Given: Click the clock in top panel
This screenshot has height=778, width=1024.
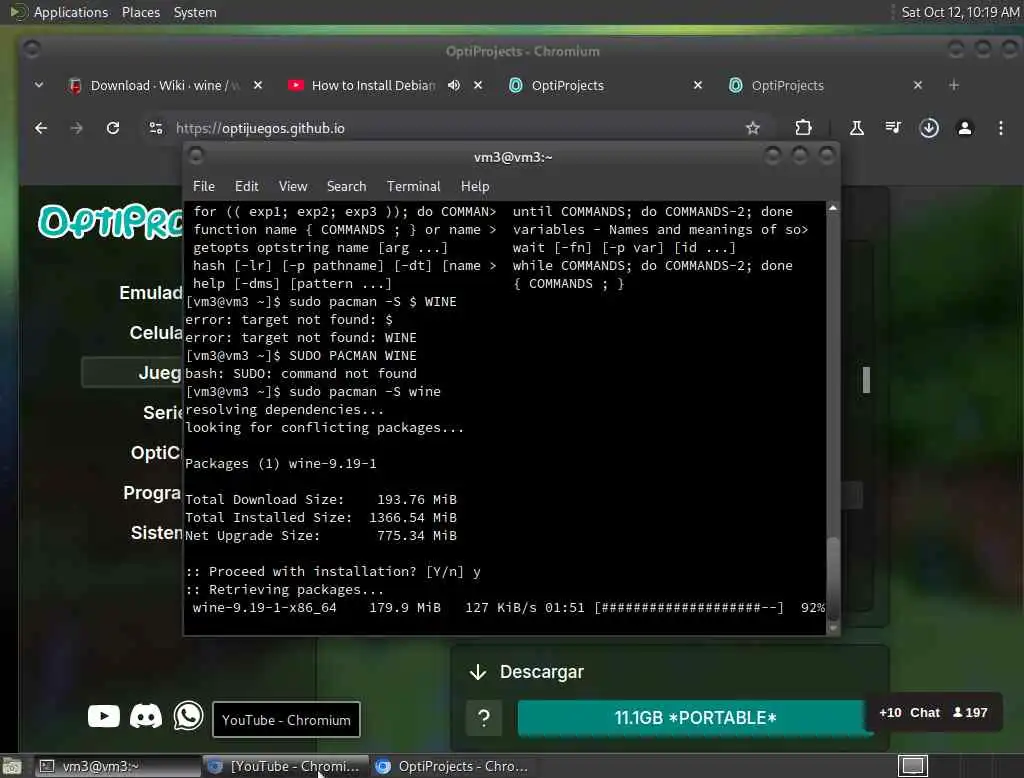Looking at the screenshot, I should [960, 12].
